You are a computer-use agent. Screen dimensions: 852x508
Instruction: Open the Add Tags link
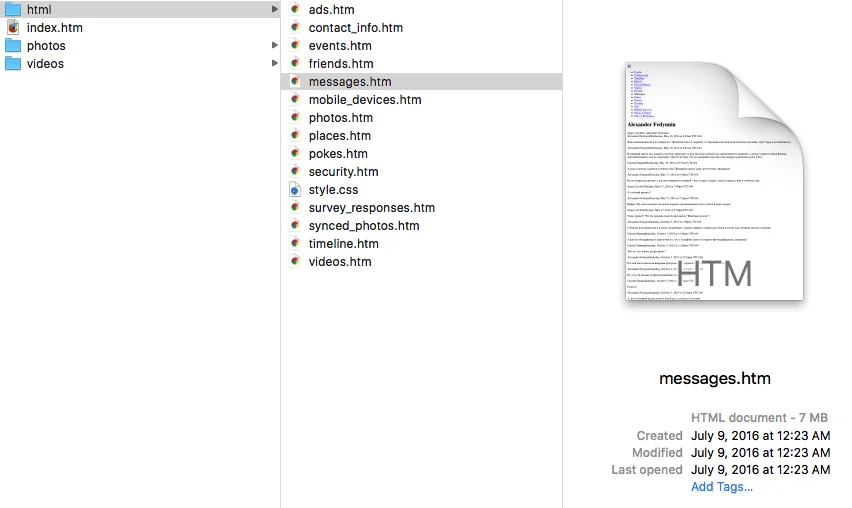tap(721, 487)
